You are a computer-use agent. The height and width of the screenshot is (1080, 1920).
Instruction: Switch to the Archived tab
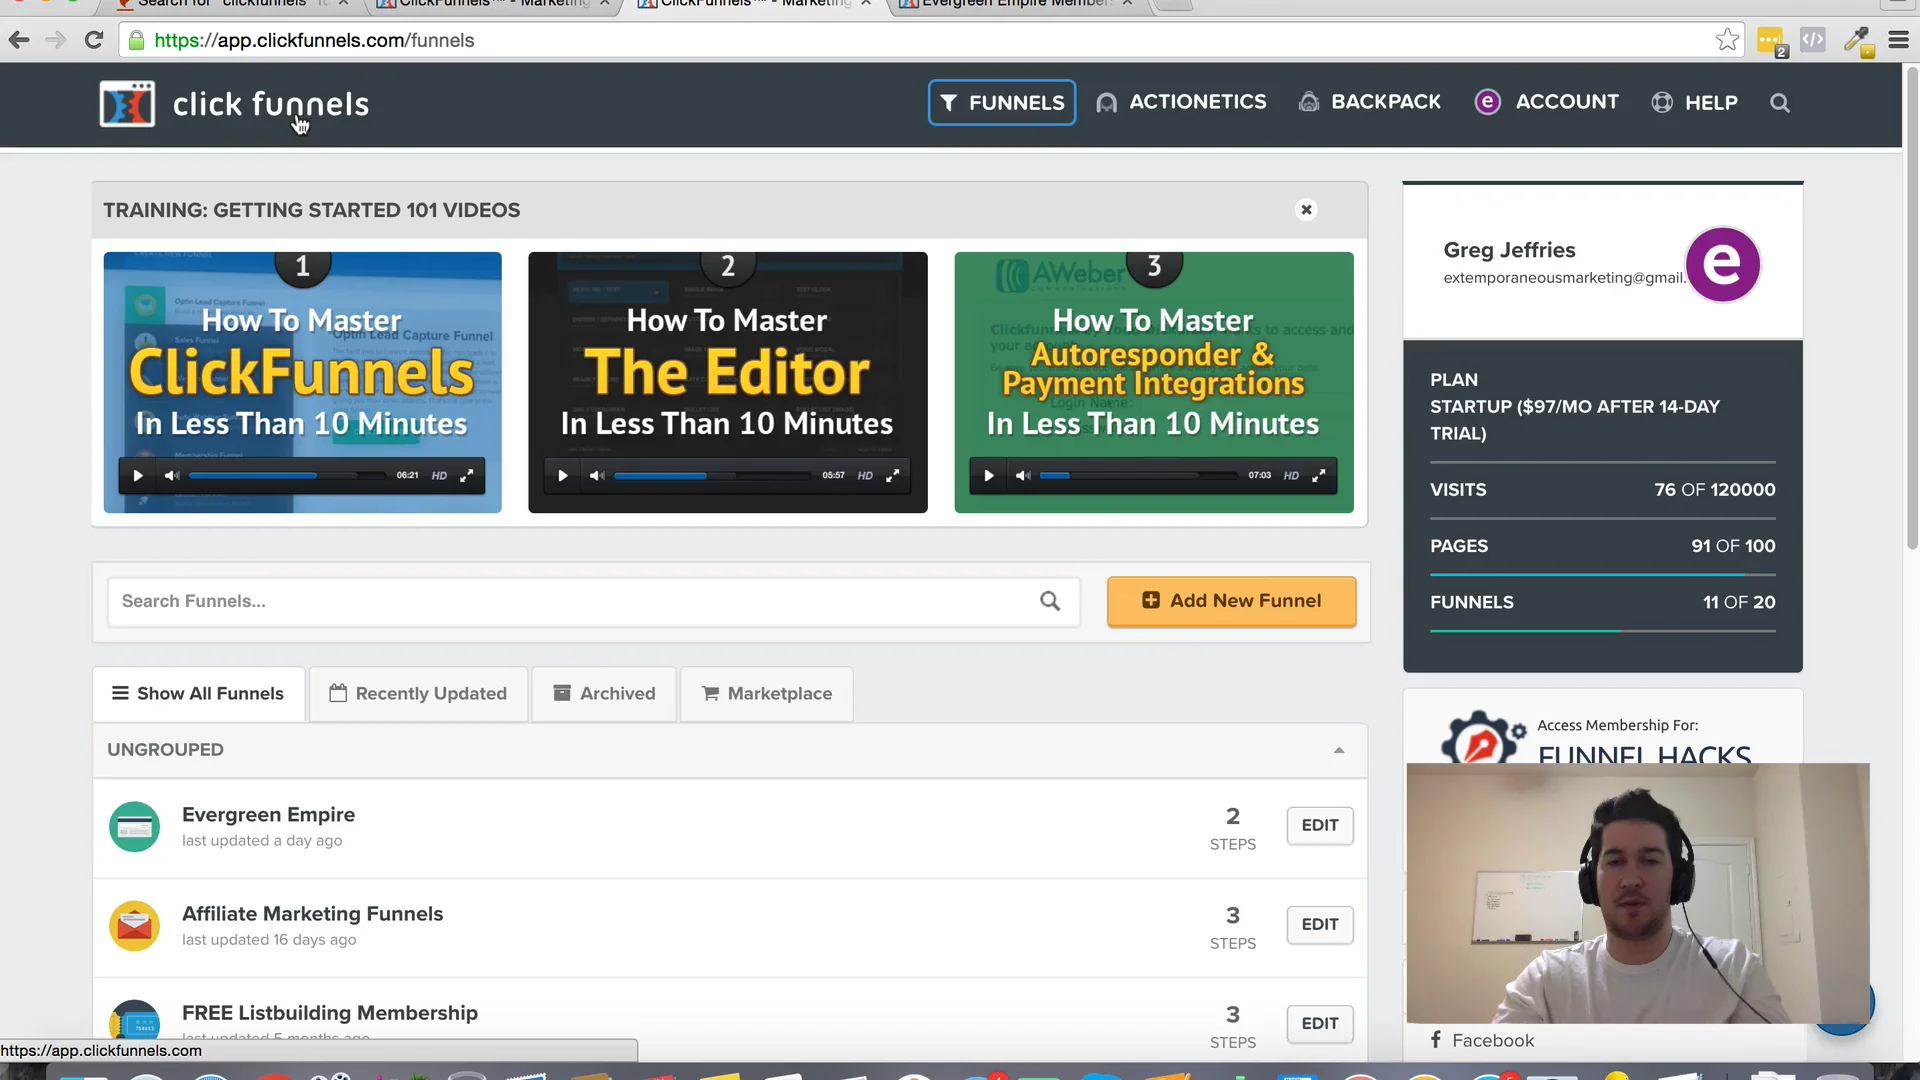604,694
